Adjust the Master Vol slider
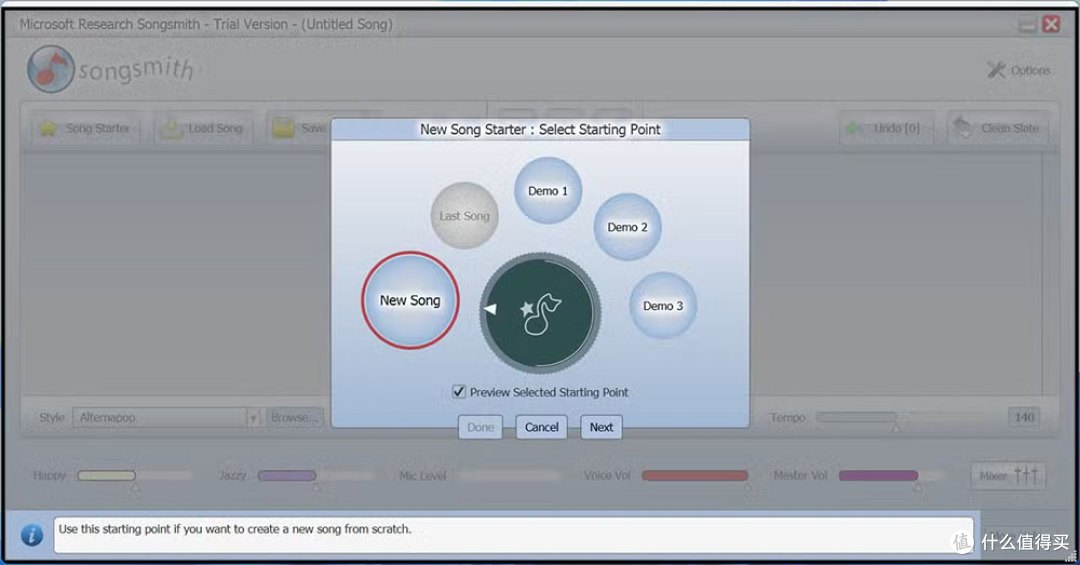The width and height of the screenshot is (1080, 565). 891,475
